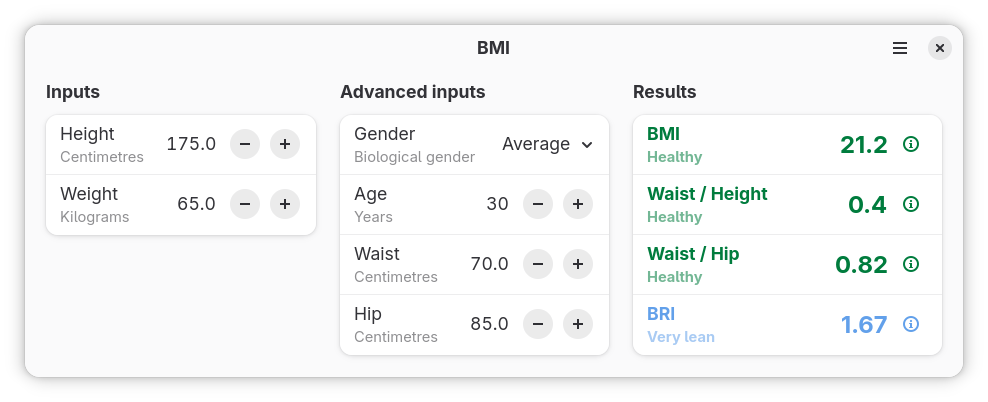The height and width of the screenshot is (402, 988).
Task: Open the Waist / Hip info icon
Action: (910, 264)
